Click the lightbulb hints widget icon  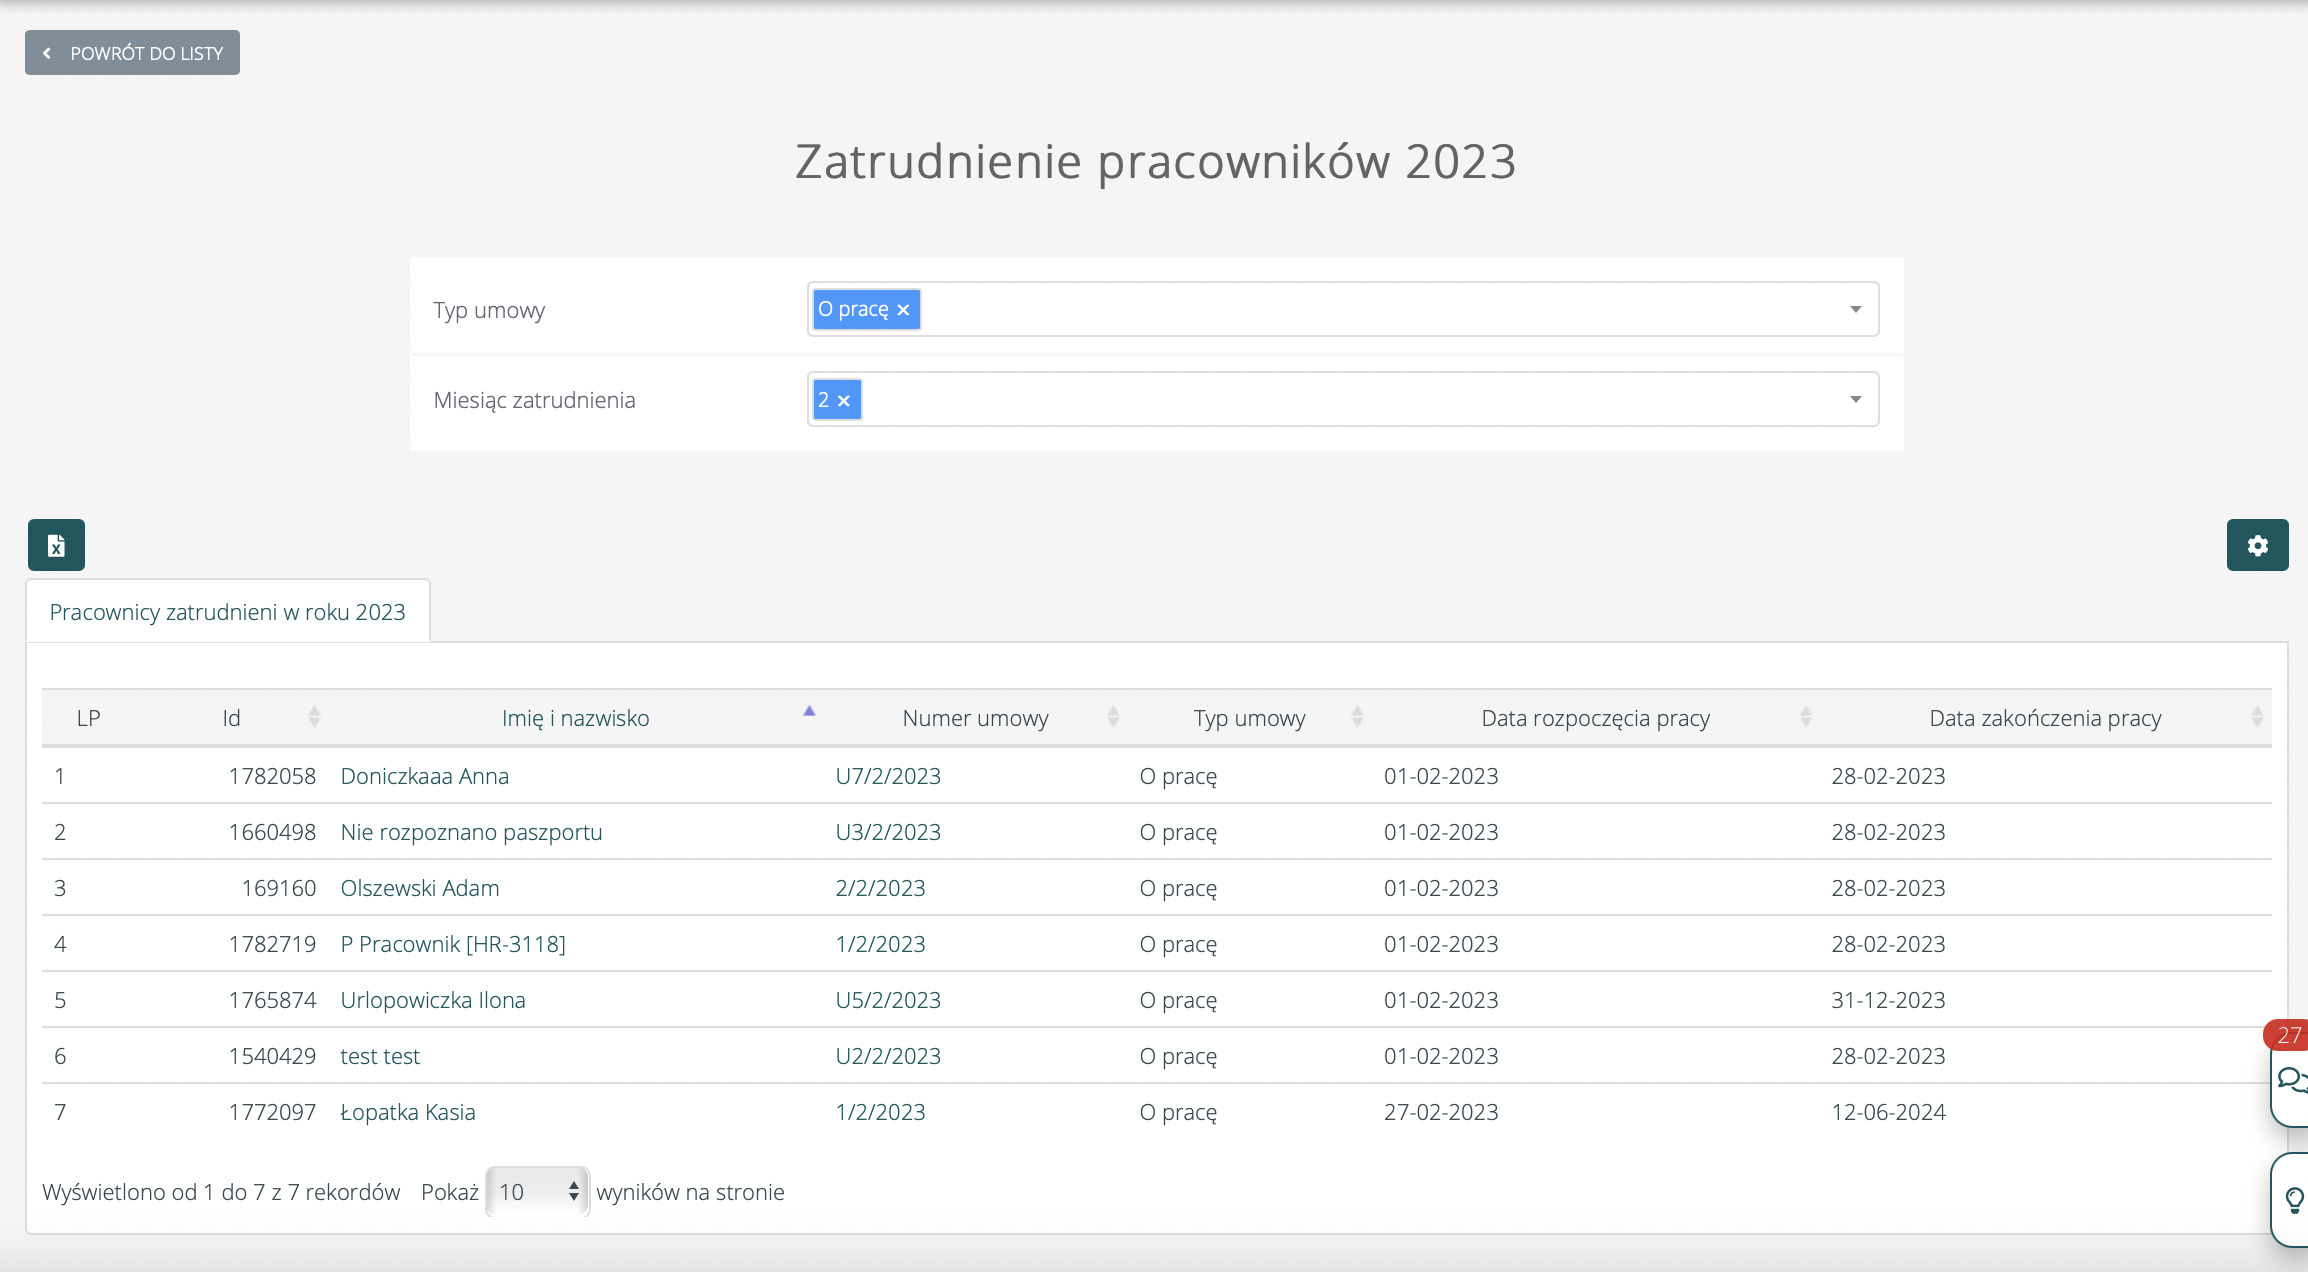(x=2293, y=1199)
